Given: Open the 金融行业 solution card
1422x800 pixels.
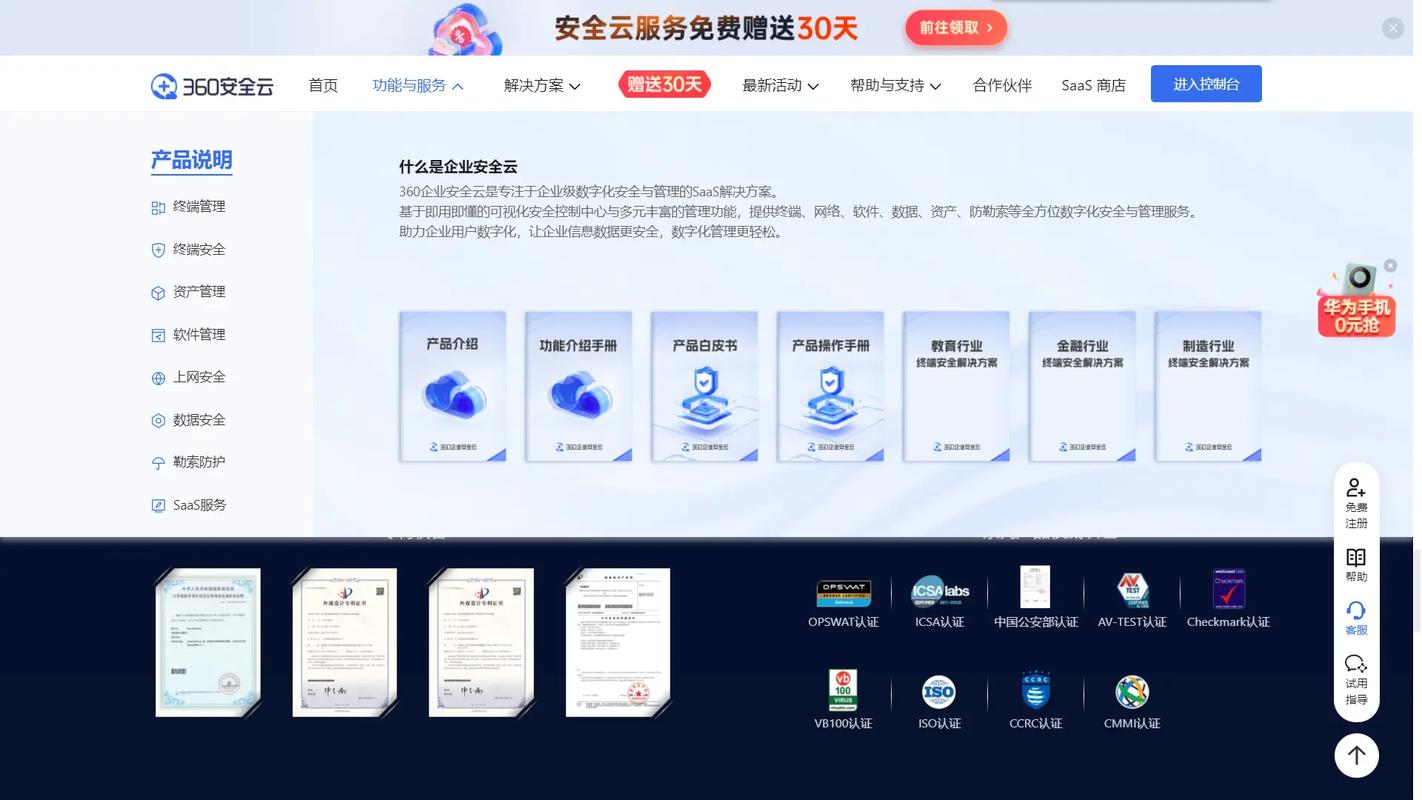Looking at the screenshot, I should point(1082,386).
